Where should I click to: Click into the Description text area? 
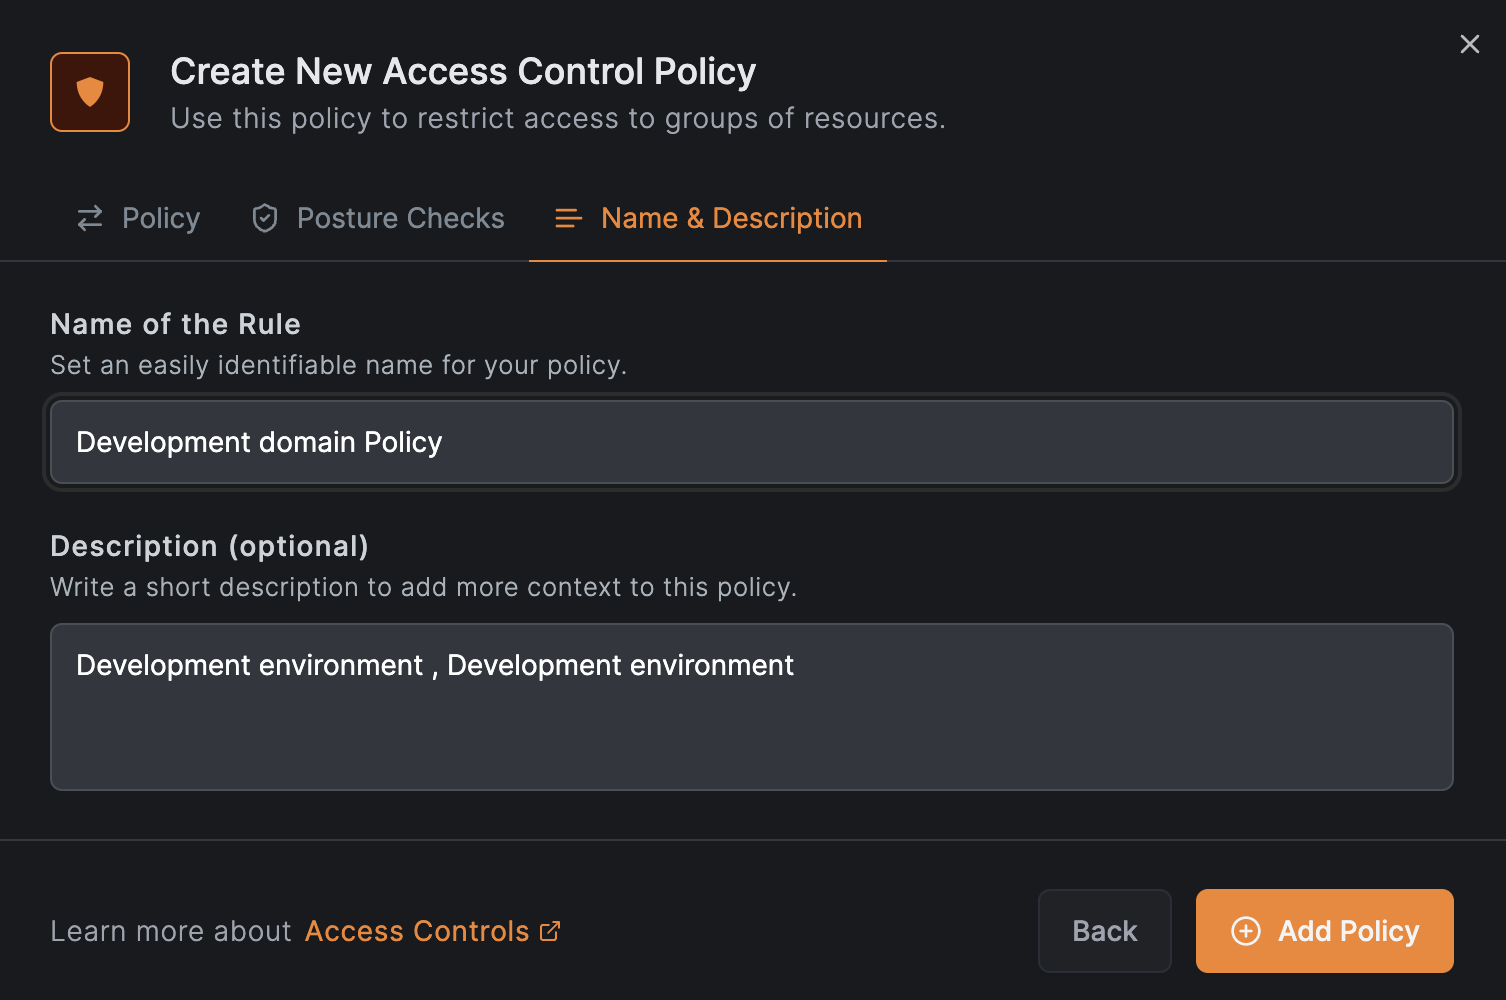[x=752, y=707]
